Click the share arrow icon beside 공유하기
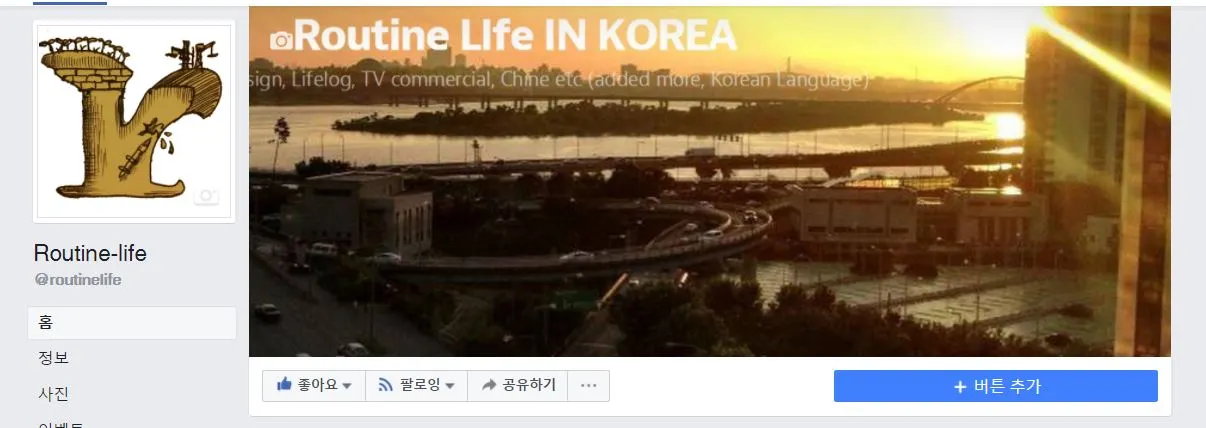 click(489, 385)
